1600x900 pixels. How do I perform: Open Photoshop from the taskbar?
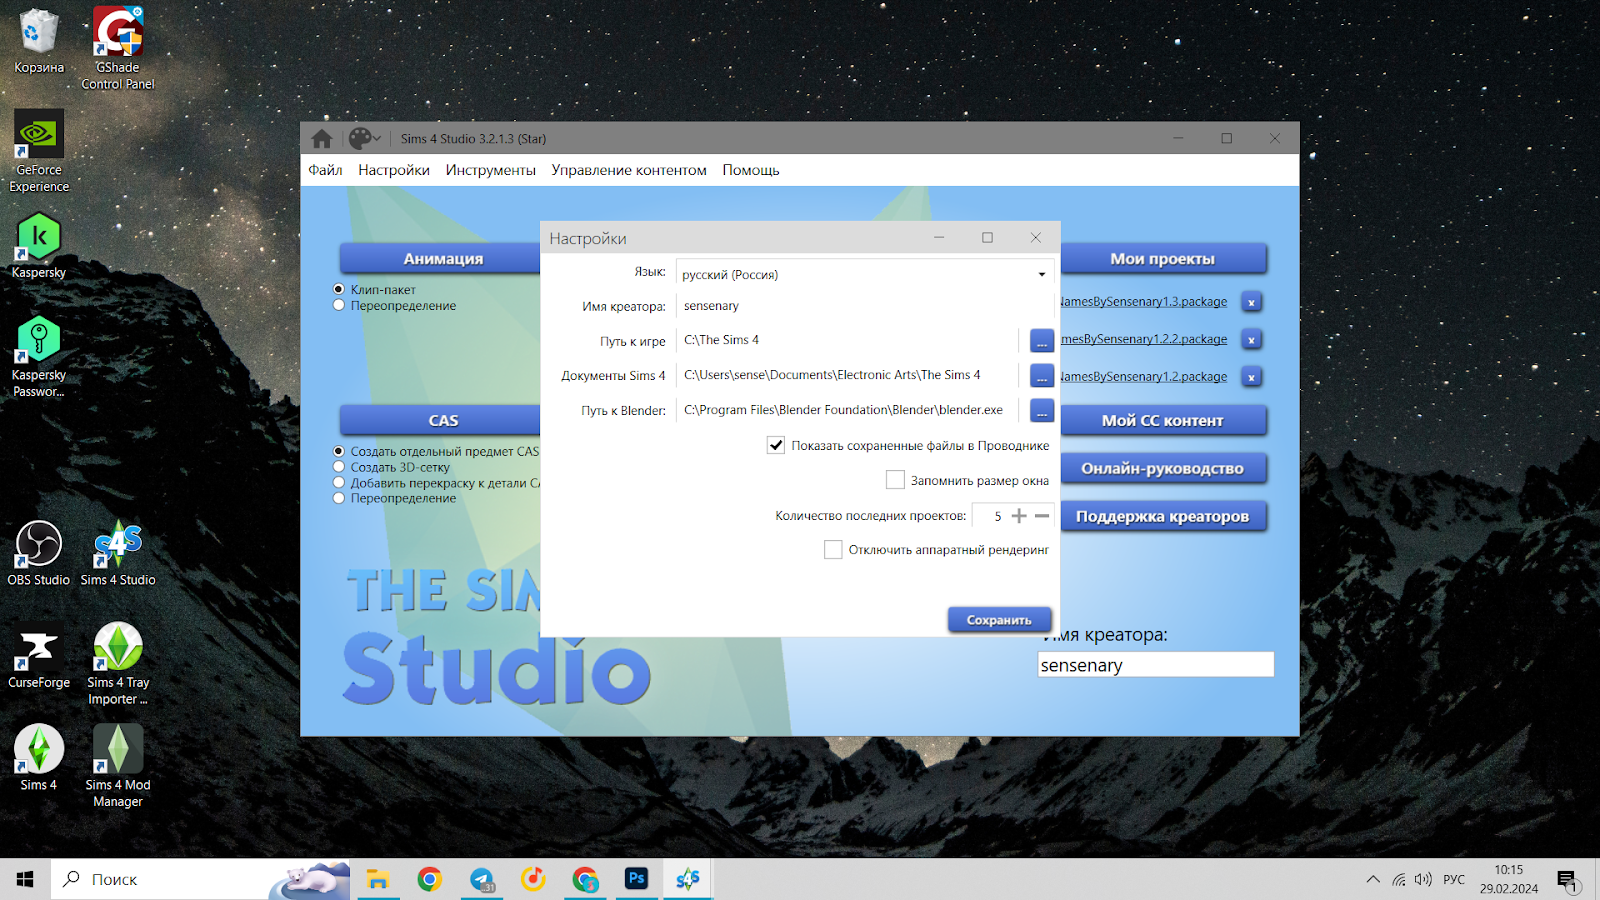tap(636, 879)
